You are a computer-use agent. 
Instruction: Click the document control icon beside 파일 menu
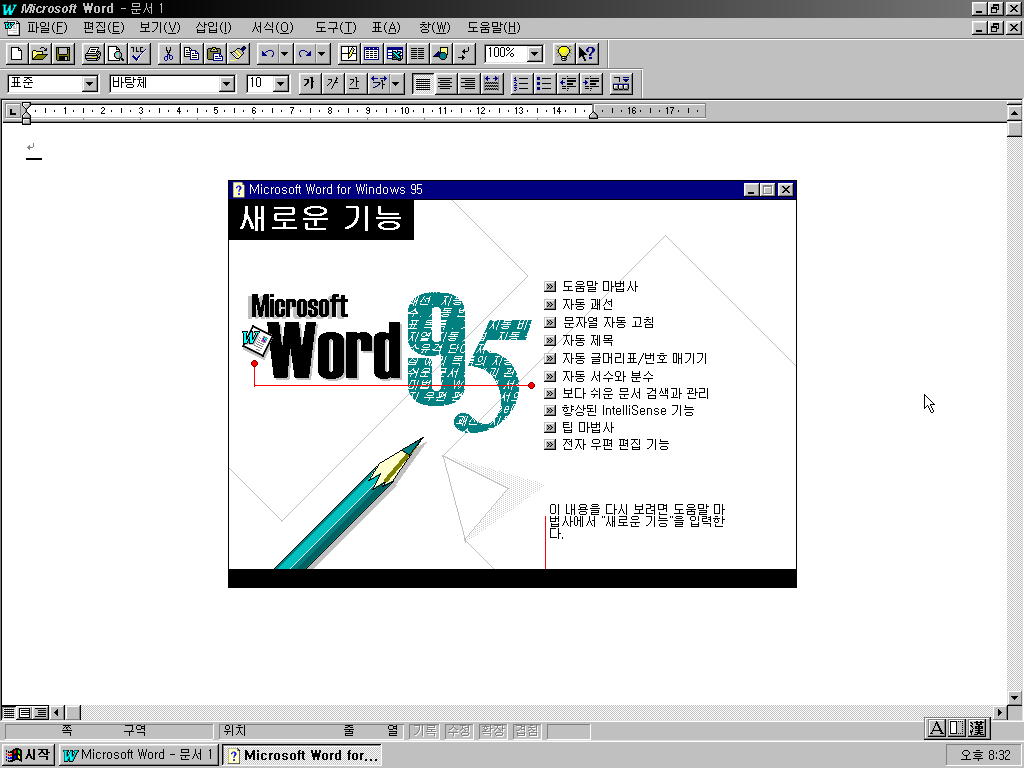coord(12,27)
